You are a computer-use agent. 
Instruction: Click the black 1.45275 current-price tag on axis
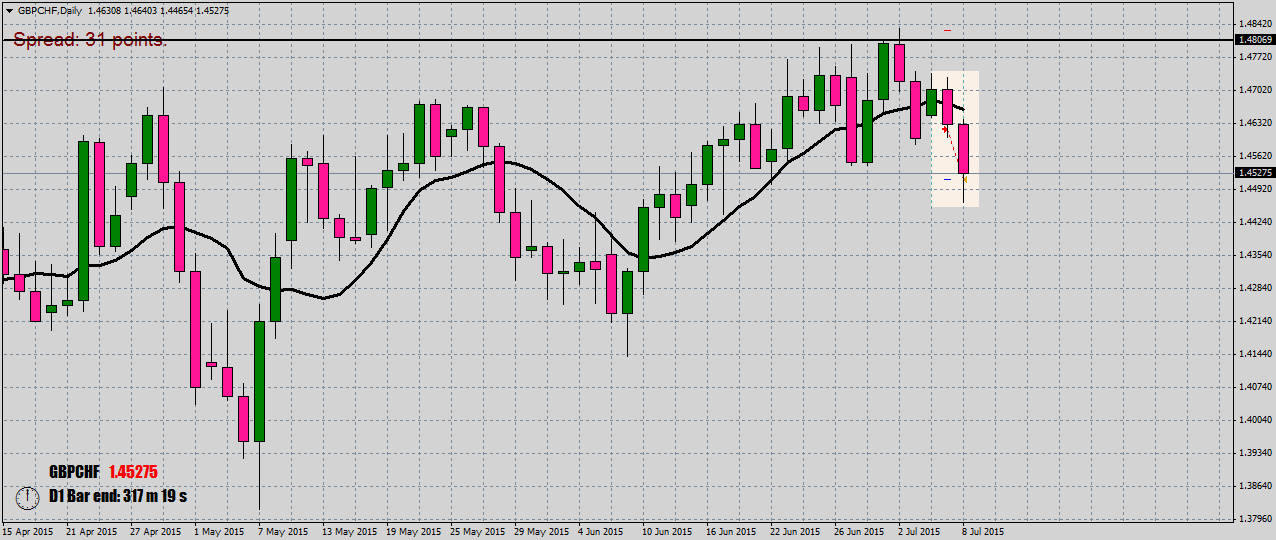1254,172
